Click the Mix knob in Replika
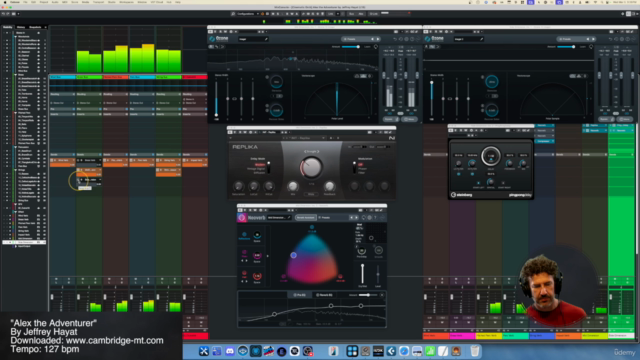Screen dimensions: 640x360 [292, 187]
